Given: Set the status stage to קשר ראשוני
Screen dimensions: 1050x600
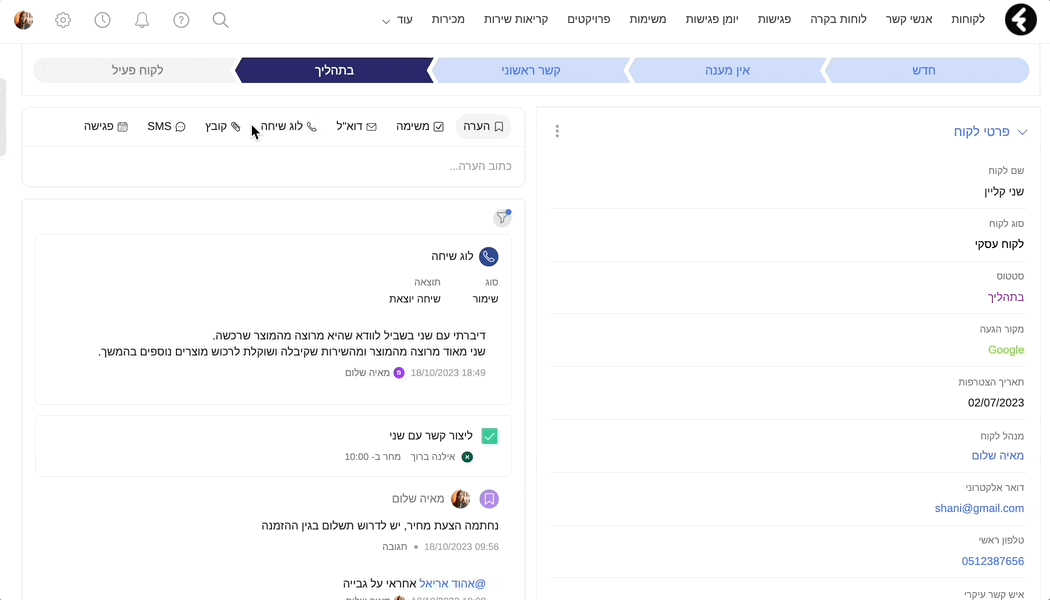Looking at the screenshot, I should 531,70.
